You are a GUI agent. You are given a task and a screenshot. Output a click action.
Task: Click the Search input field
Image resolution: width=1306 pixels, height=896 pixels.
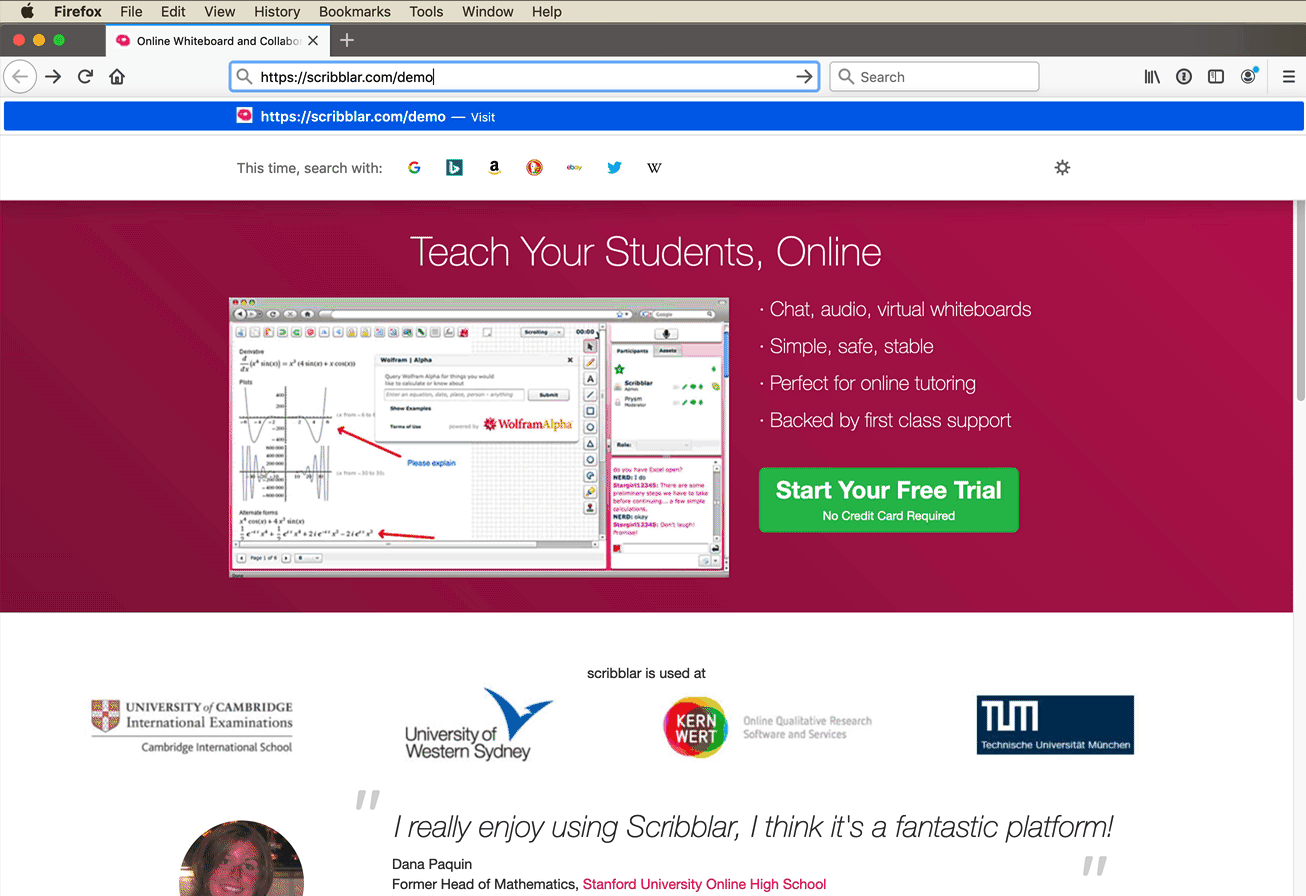(935, 77)
